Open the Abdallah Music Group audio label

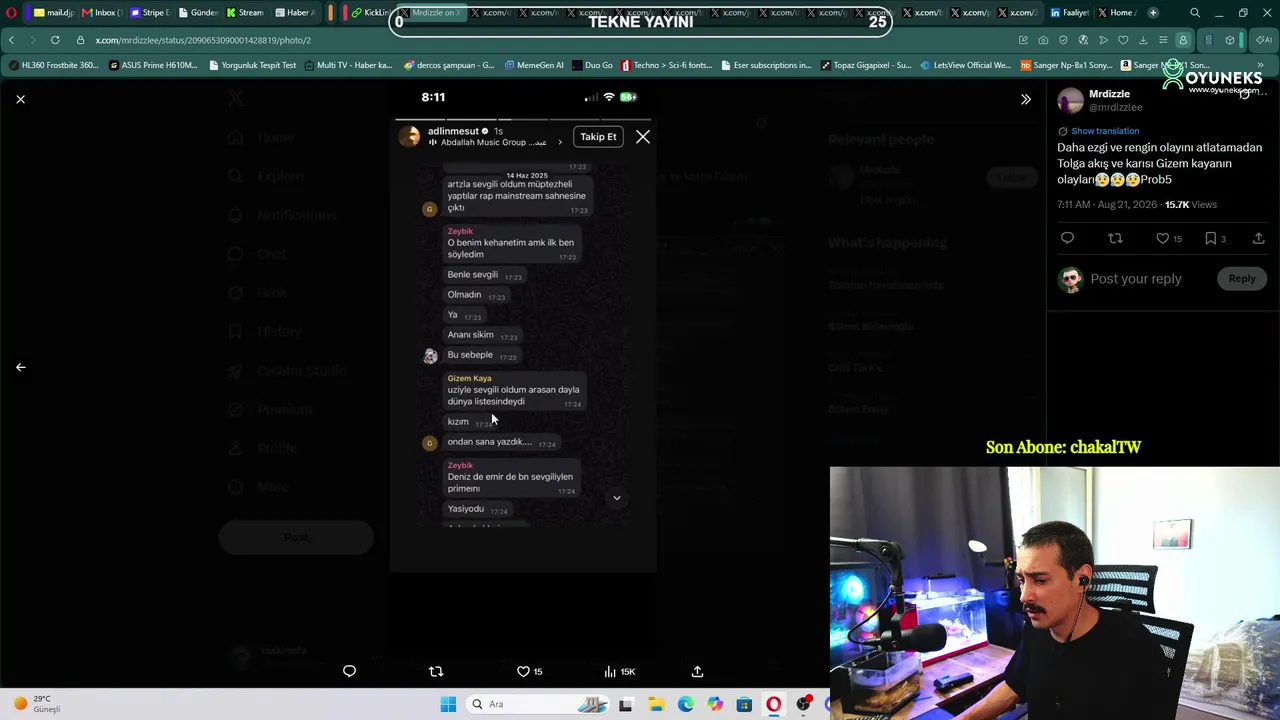(494, 143)
